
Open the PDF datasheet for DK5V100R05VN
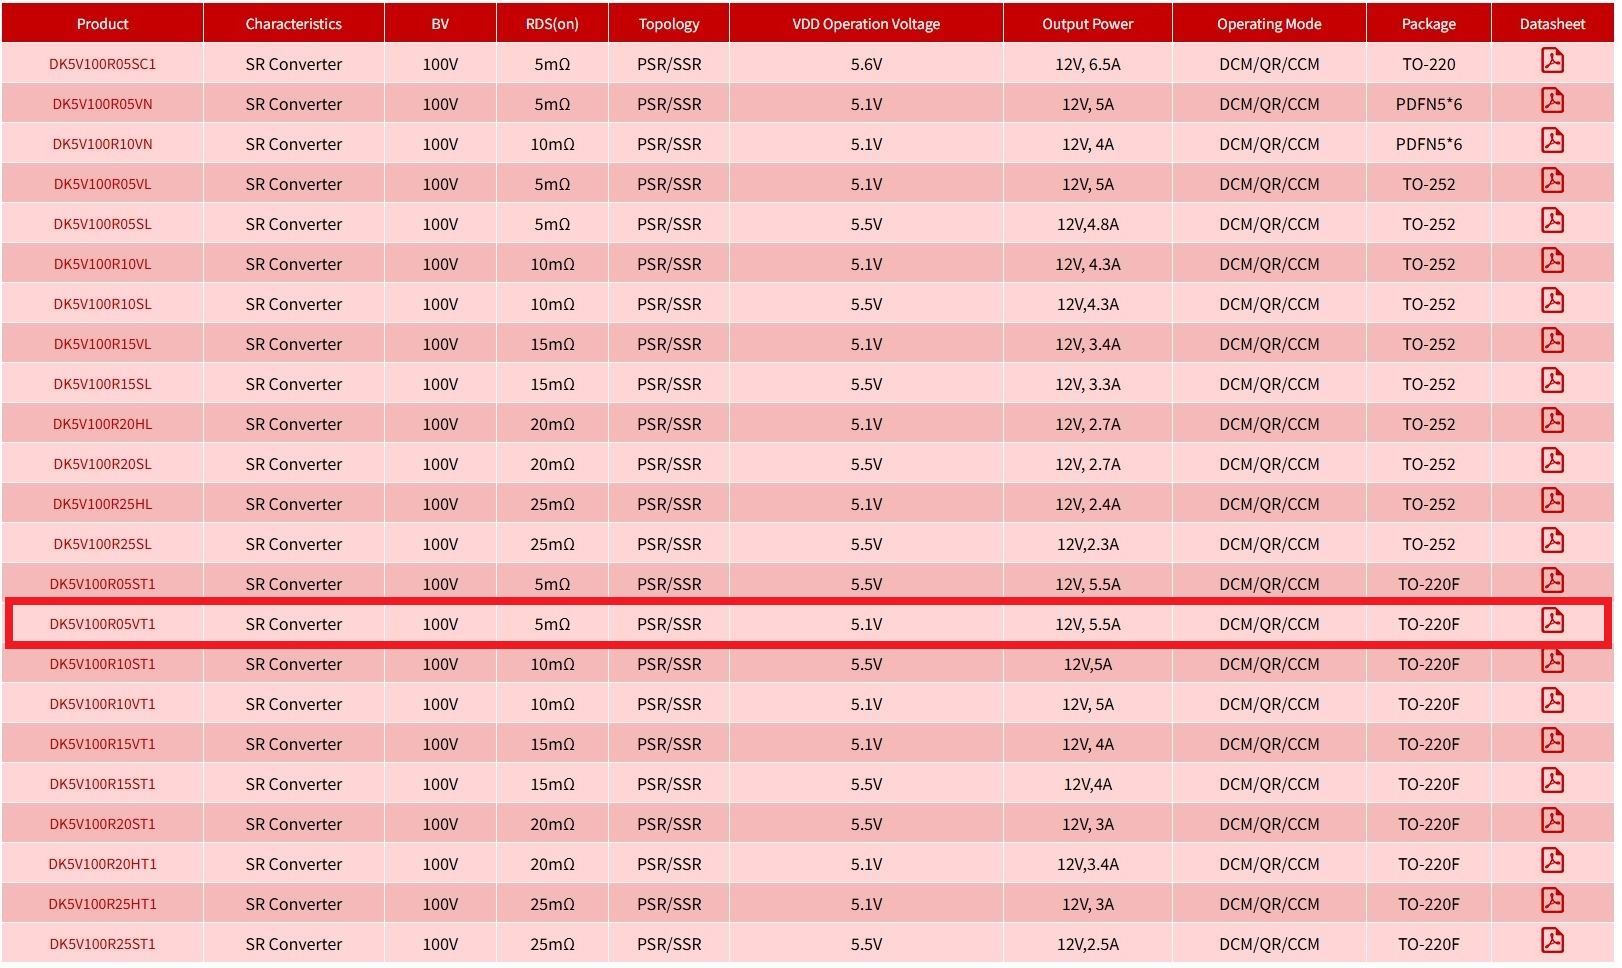[1552, 102]
